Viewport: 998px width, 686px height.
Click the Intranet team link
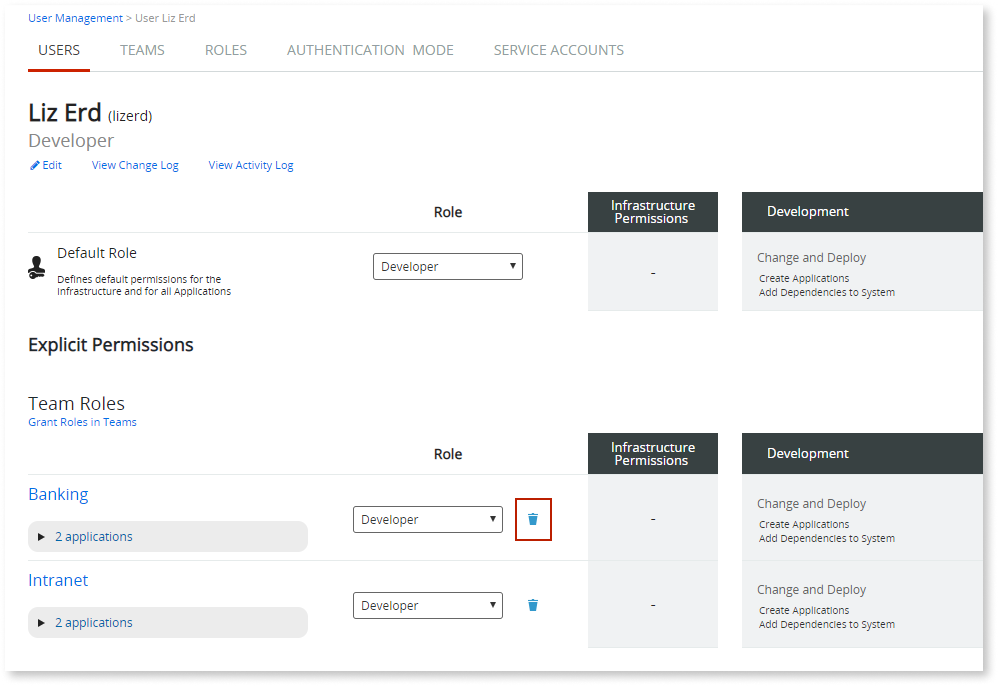click(x=57, y=580)
